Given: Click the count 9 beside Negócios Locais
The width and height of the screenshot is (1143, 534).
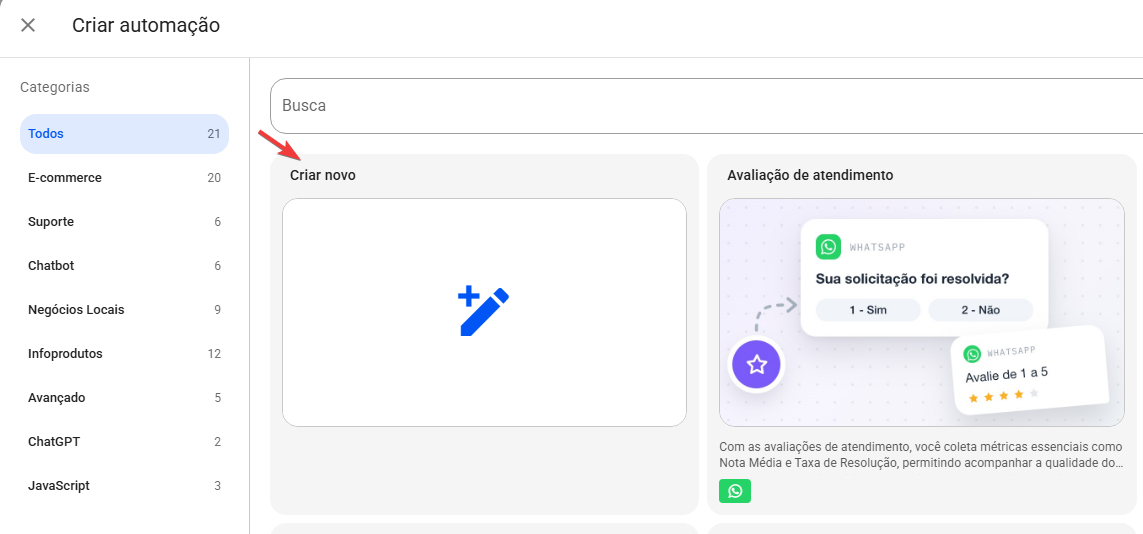Looking at the screenshot, I should click(217, 310).
